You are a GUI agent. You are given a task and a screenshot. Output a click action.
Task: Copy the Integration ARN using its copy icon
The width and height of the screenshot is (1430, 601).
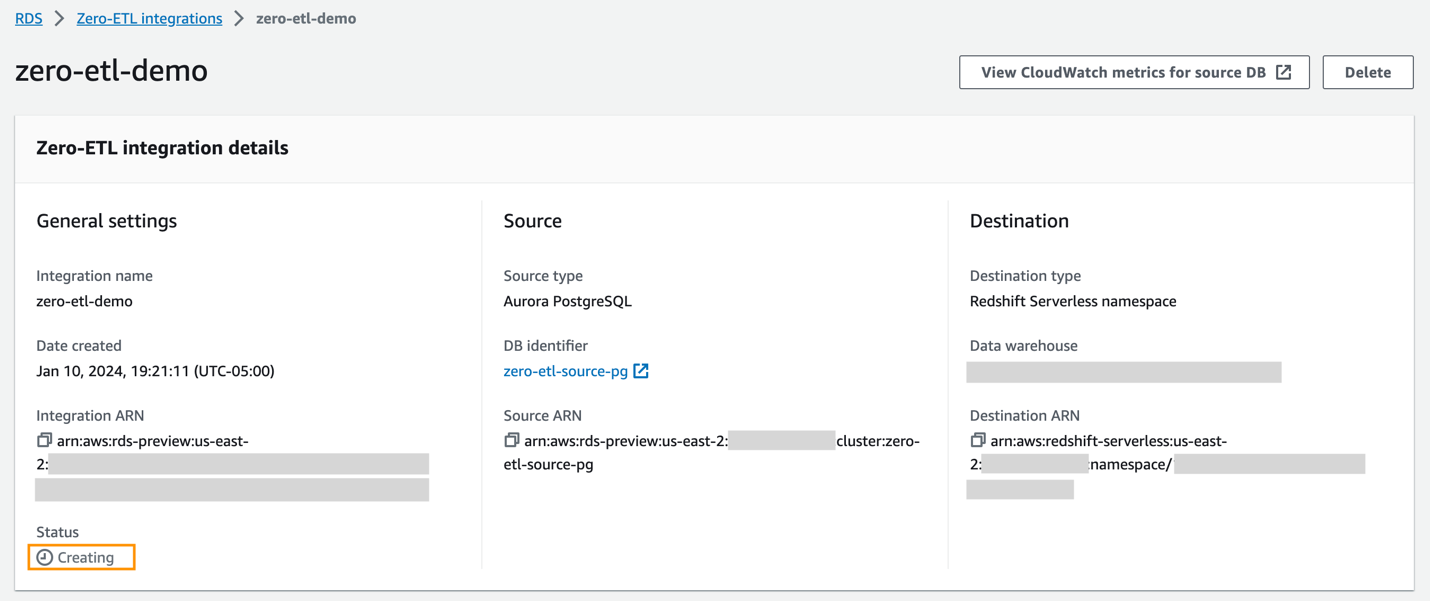(x=44, y=440)
